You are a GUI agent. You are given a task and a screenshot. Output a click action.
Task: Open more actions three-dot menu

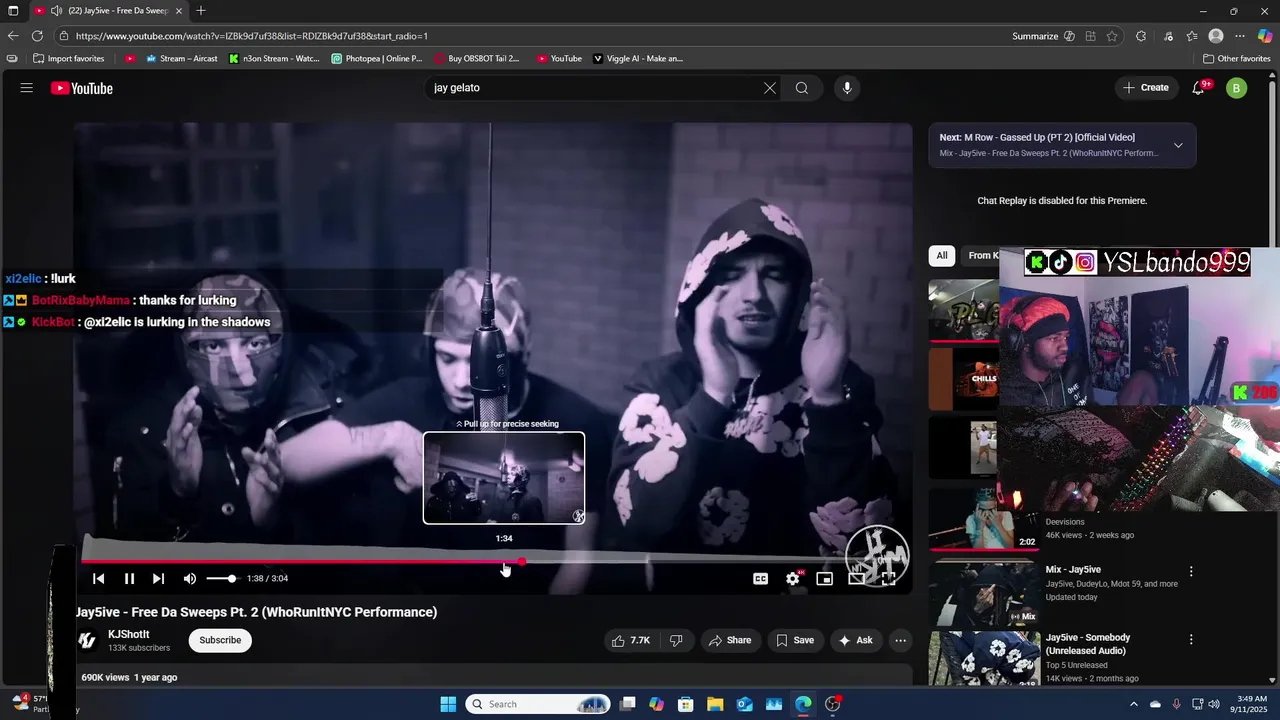(x=901, y=640)
